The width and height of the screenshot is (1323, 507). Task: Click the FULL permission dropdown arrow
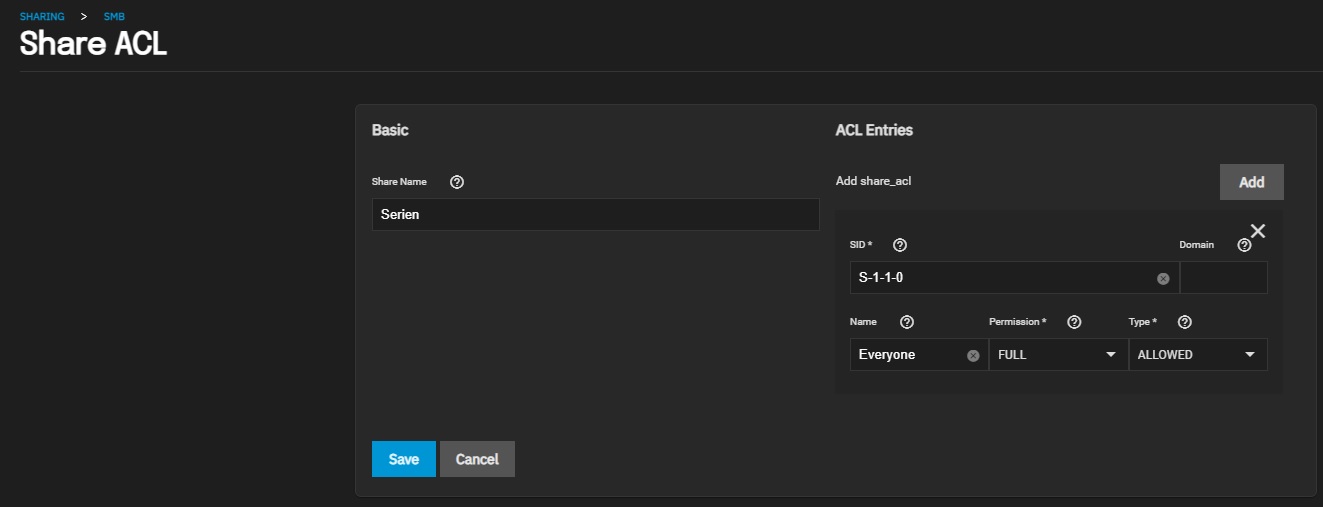[x=1110, y=355]
